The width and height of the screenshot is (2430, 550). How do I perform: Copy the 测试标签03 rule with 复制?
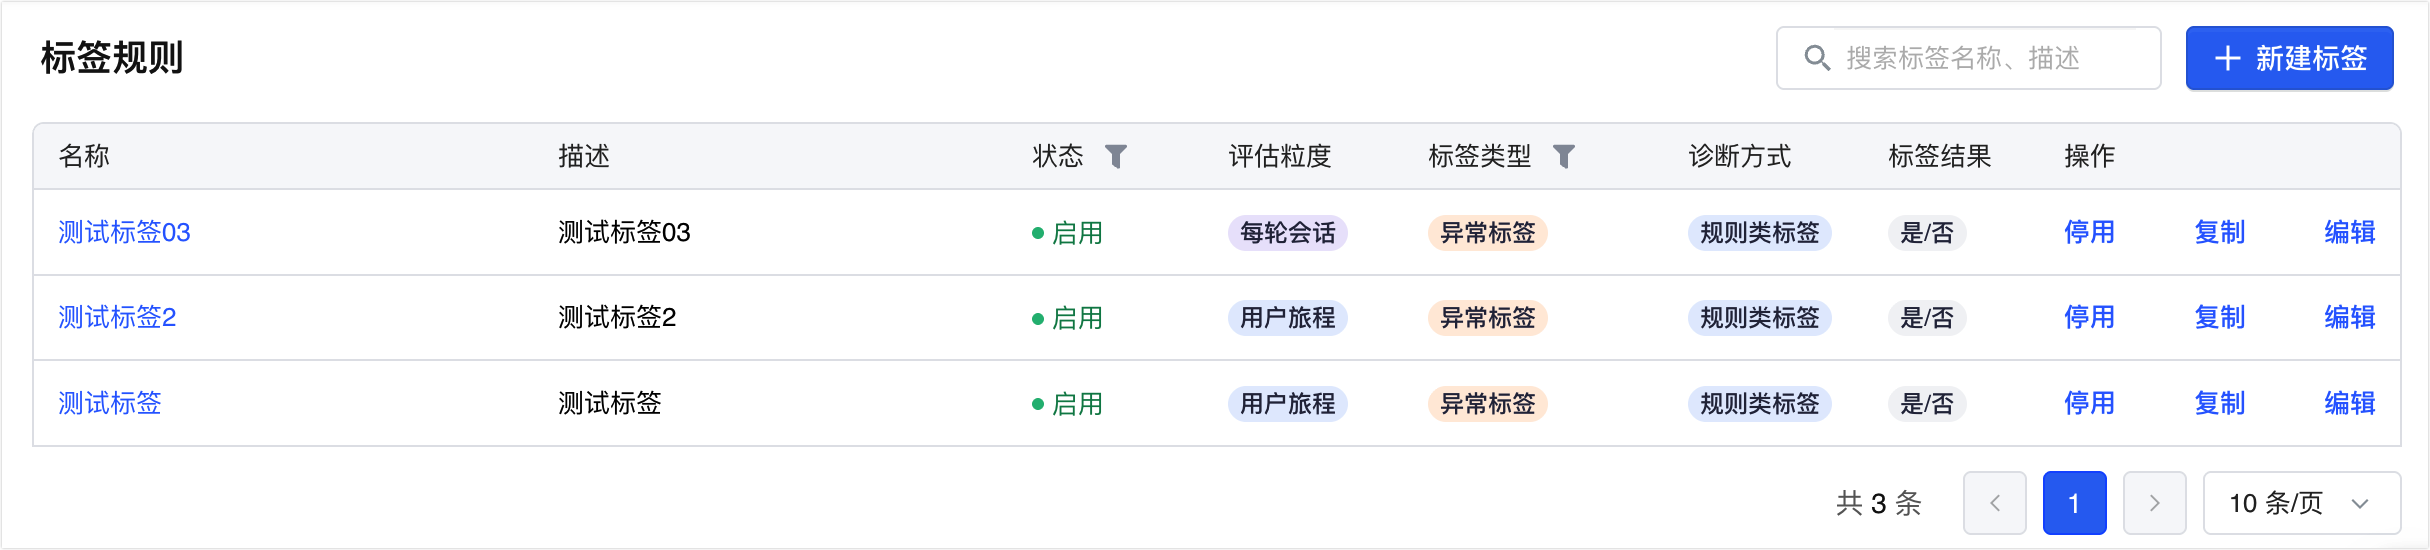pyautogui.click(x=2219, y=233)
